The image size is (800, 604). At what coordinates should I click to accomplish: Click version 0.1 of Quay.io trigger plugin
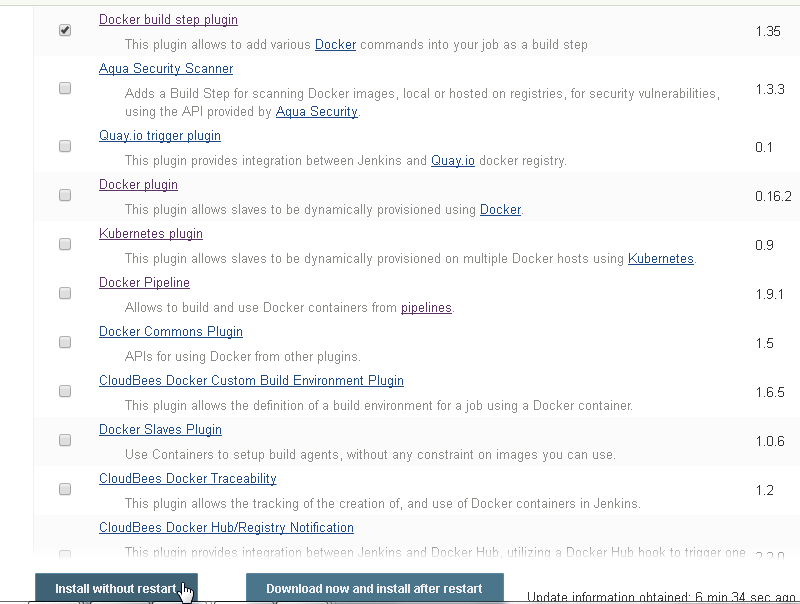(x=764, y=147)
